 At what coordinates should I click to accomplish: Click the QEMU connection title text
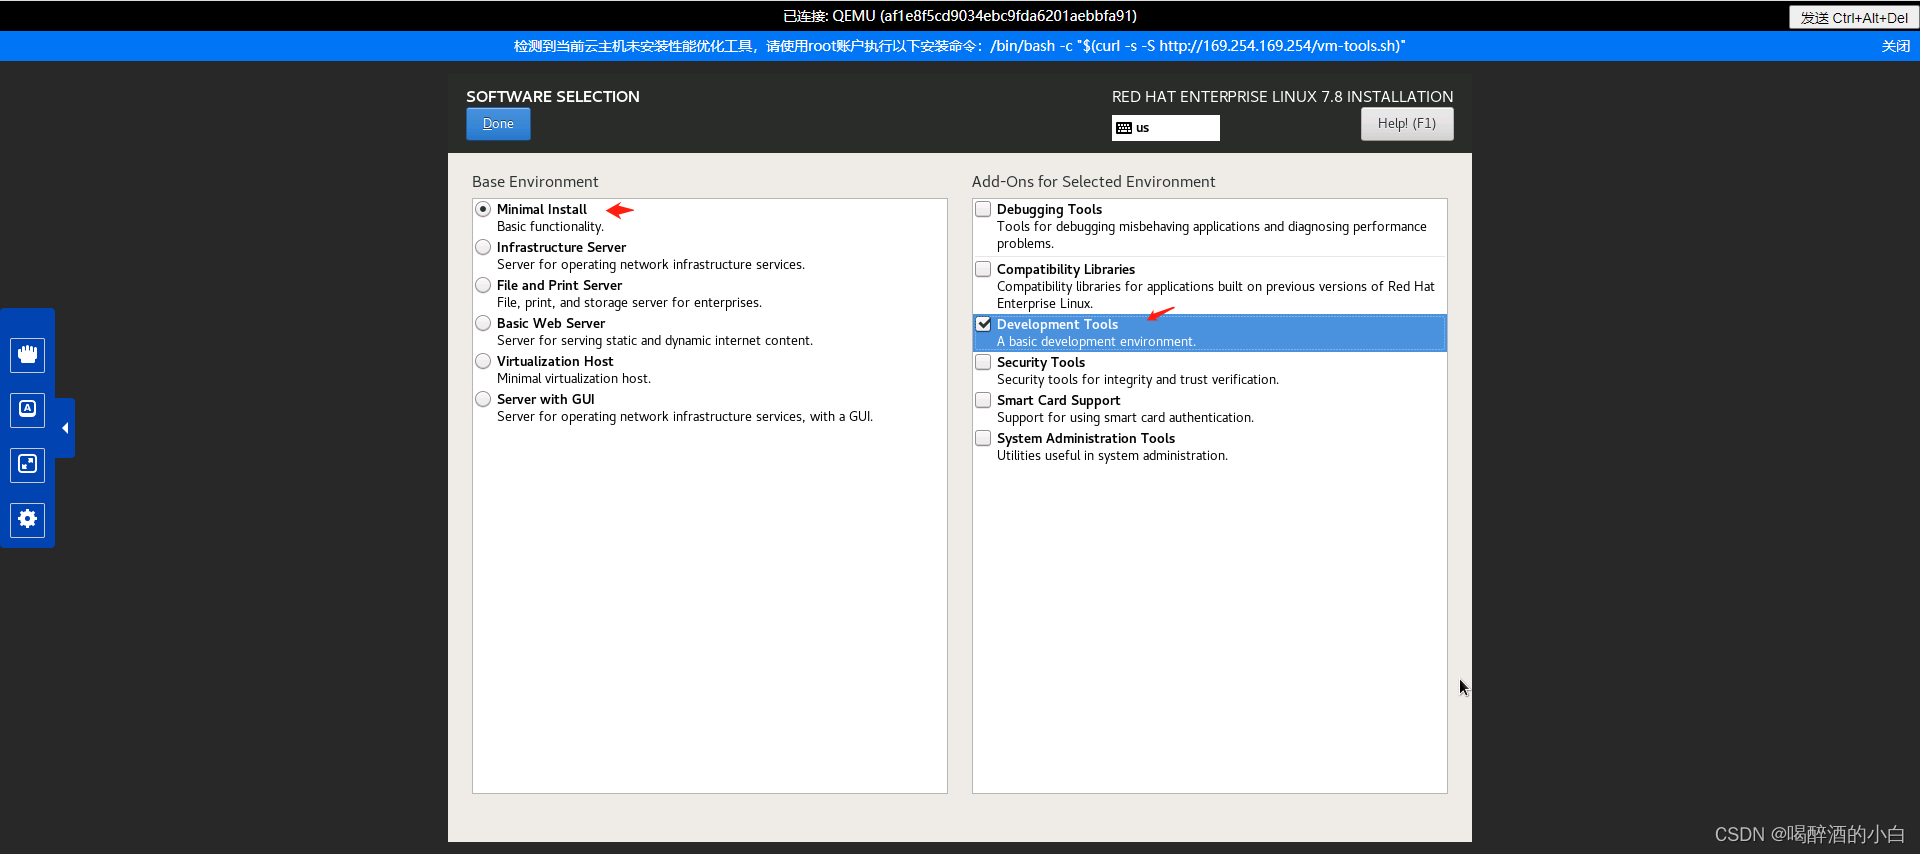tap(960, 16)
